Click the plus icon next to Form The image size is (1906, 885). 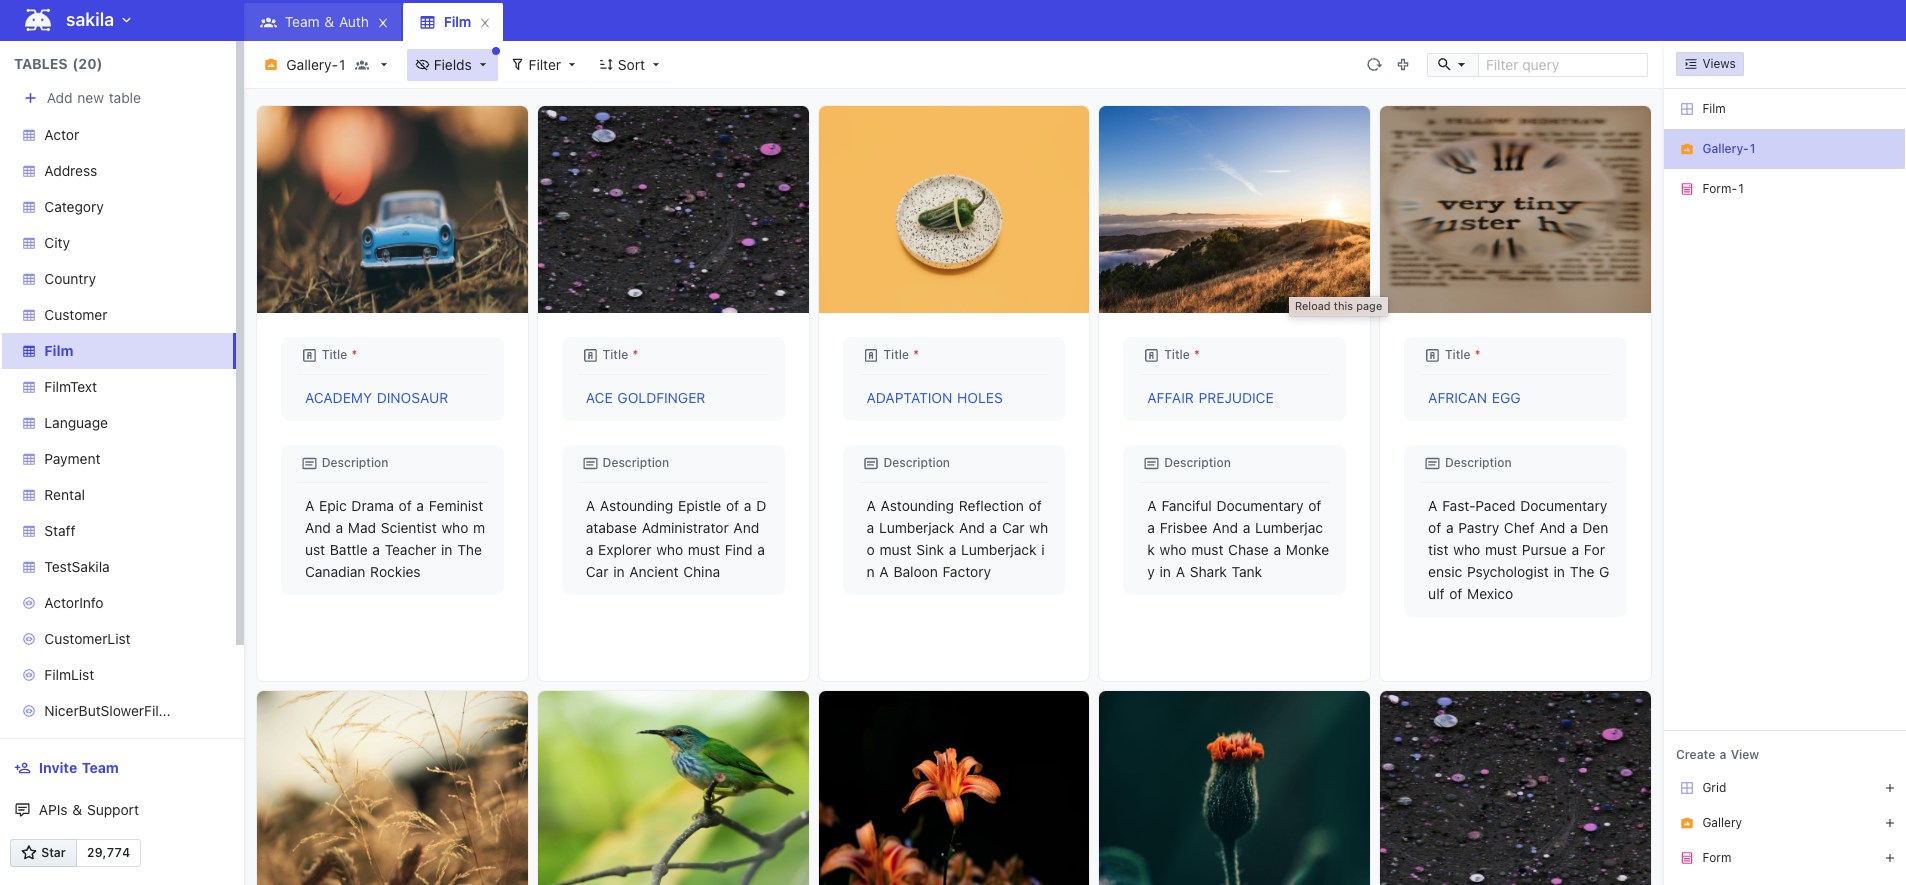pos(1889,858)
